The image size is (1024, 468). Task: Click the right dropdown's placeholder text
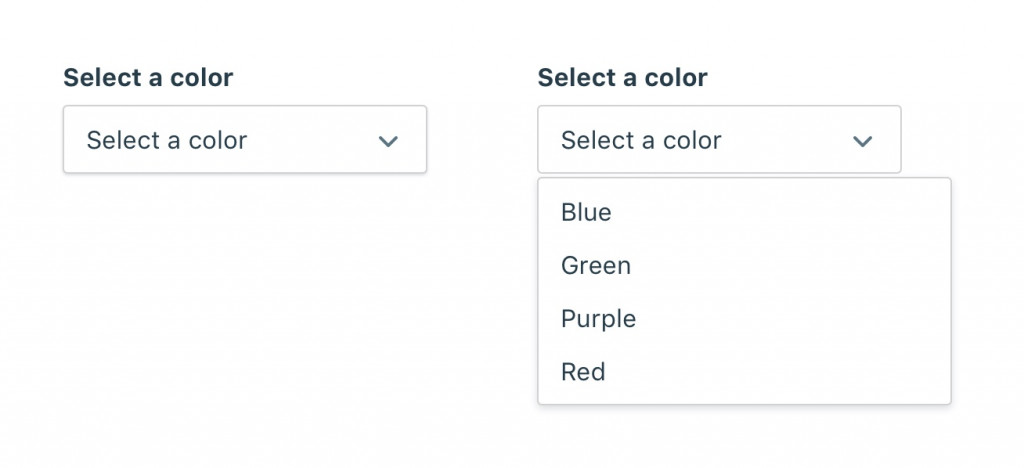point(641,141)
